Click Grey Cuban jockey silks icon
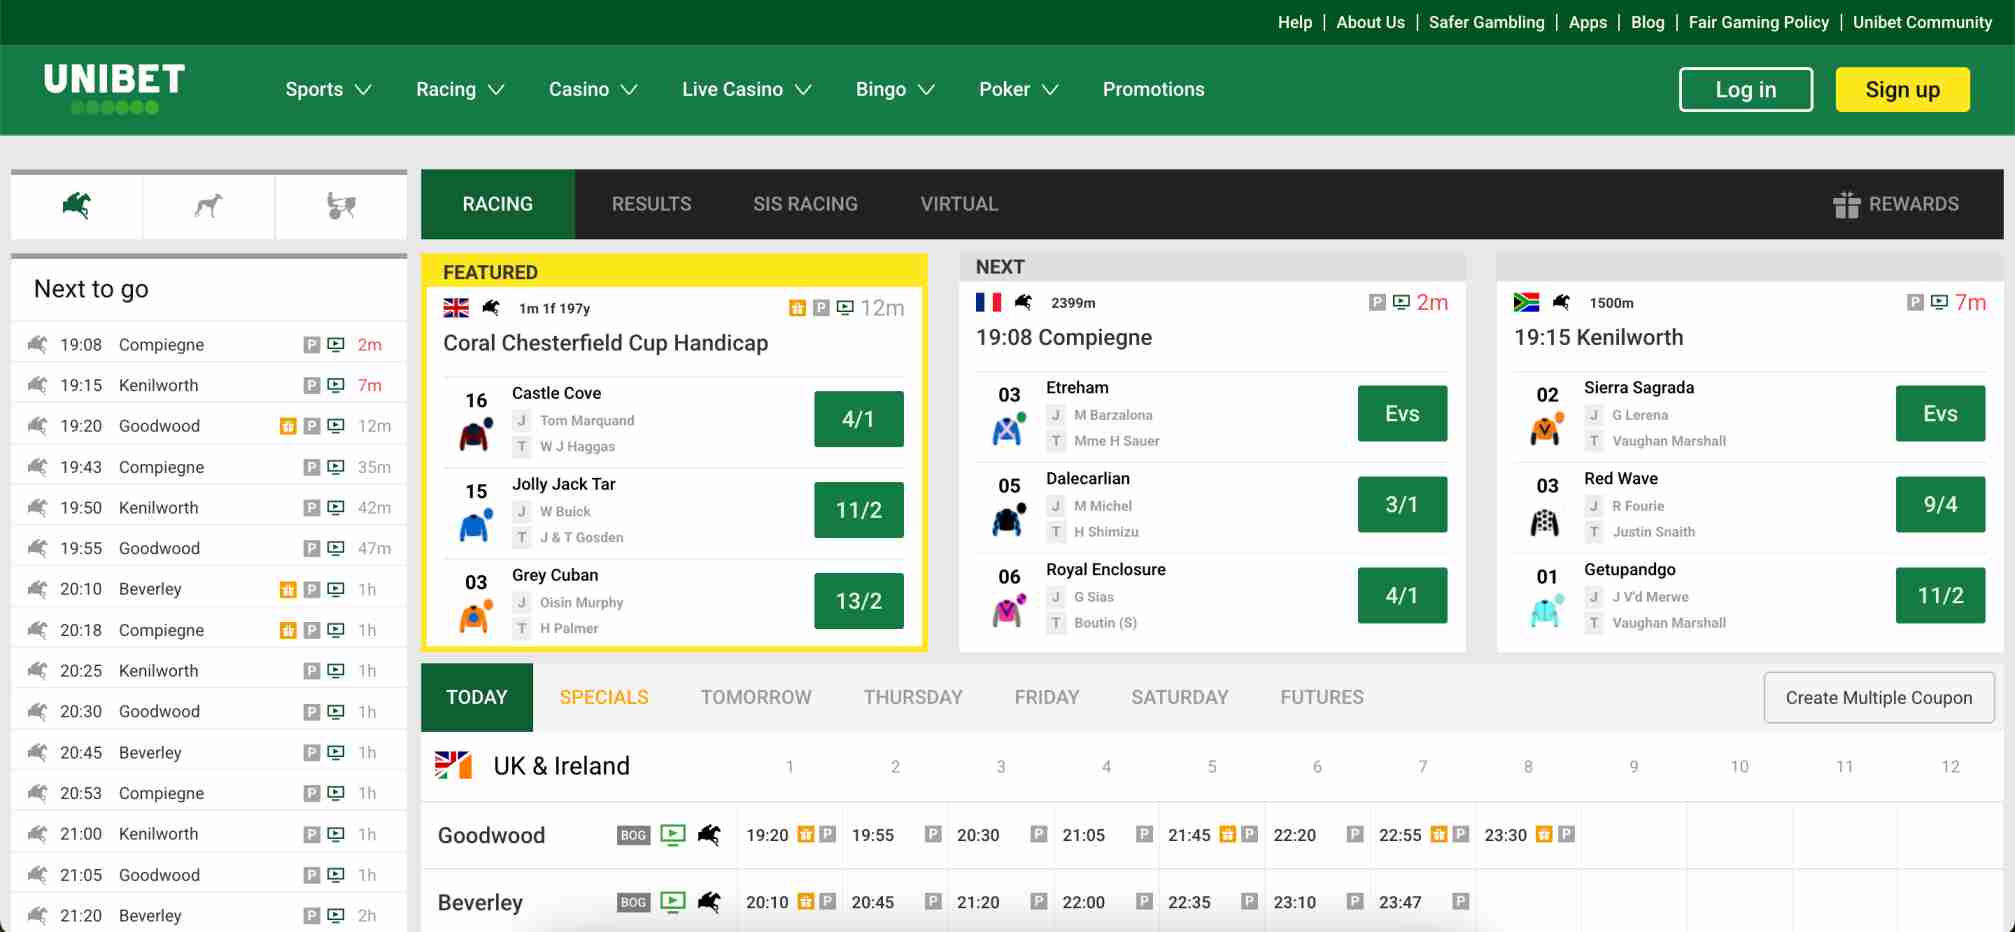The image size is (2015, 932). click(x=475, y=617)
